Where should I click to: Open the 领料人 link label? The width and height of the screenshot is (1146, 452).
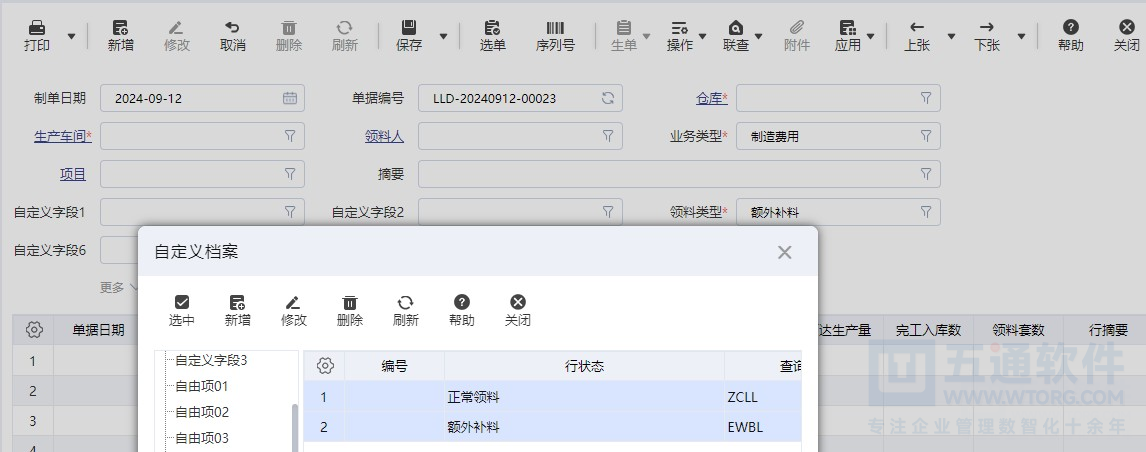384,136
